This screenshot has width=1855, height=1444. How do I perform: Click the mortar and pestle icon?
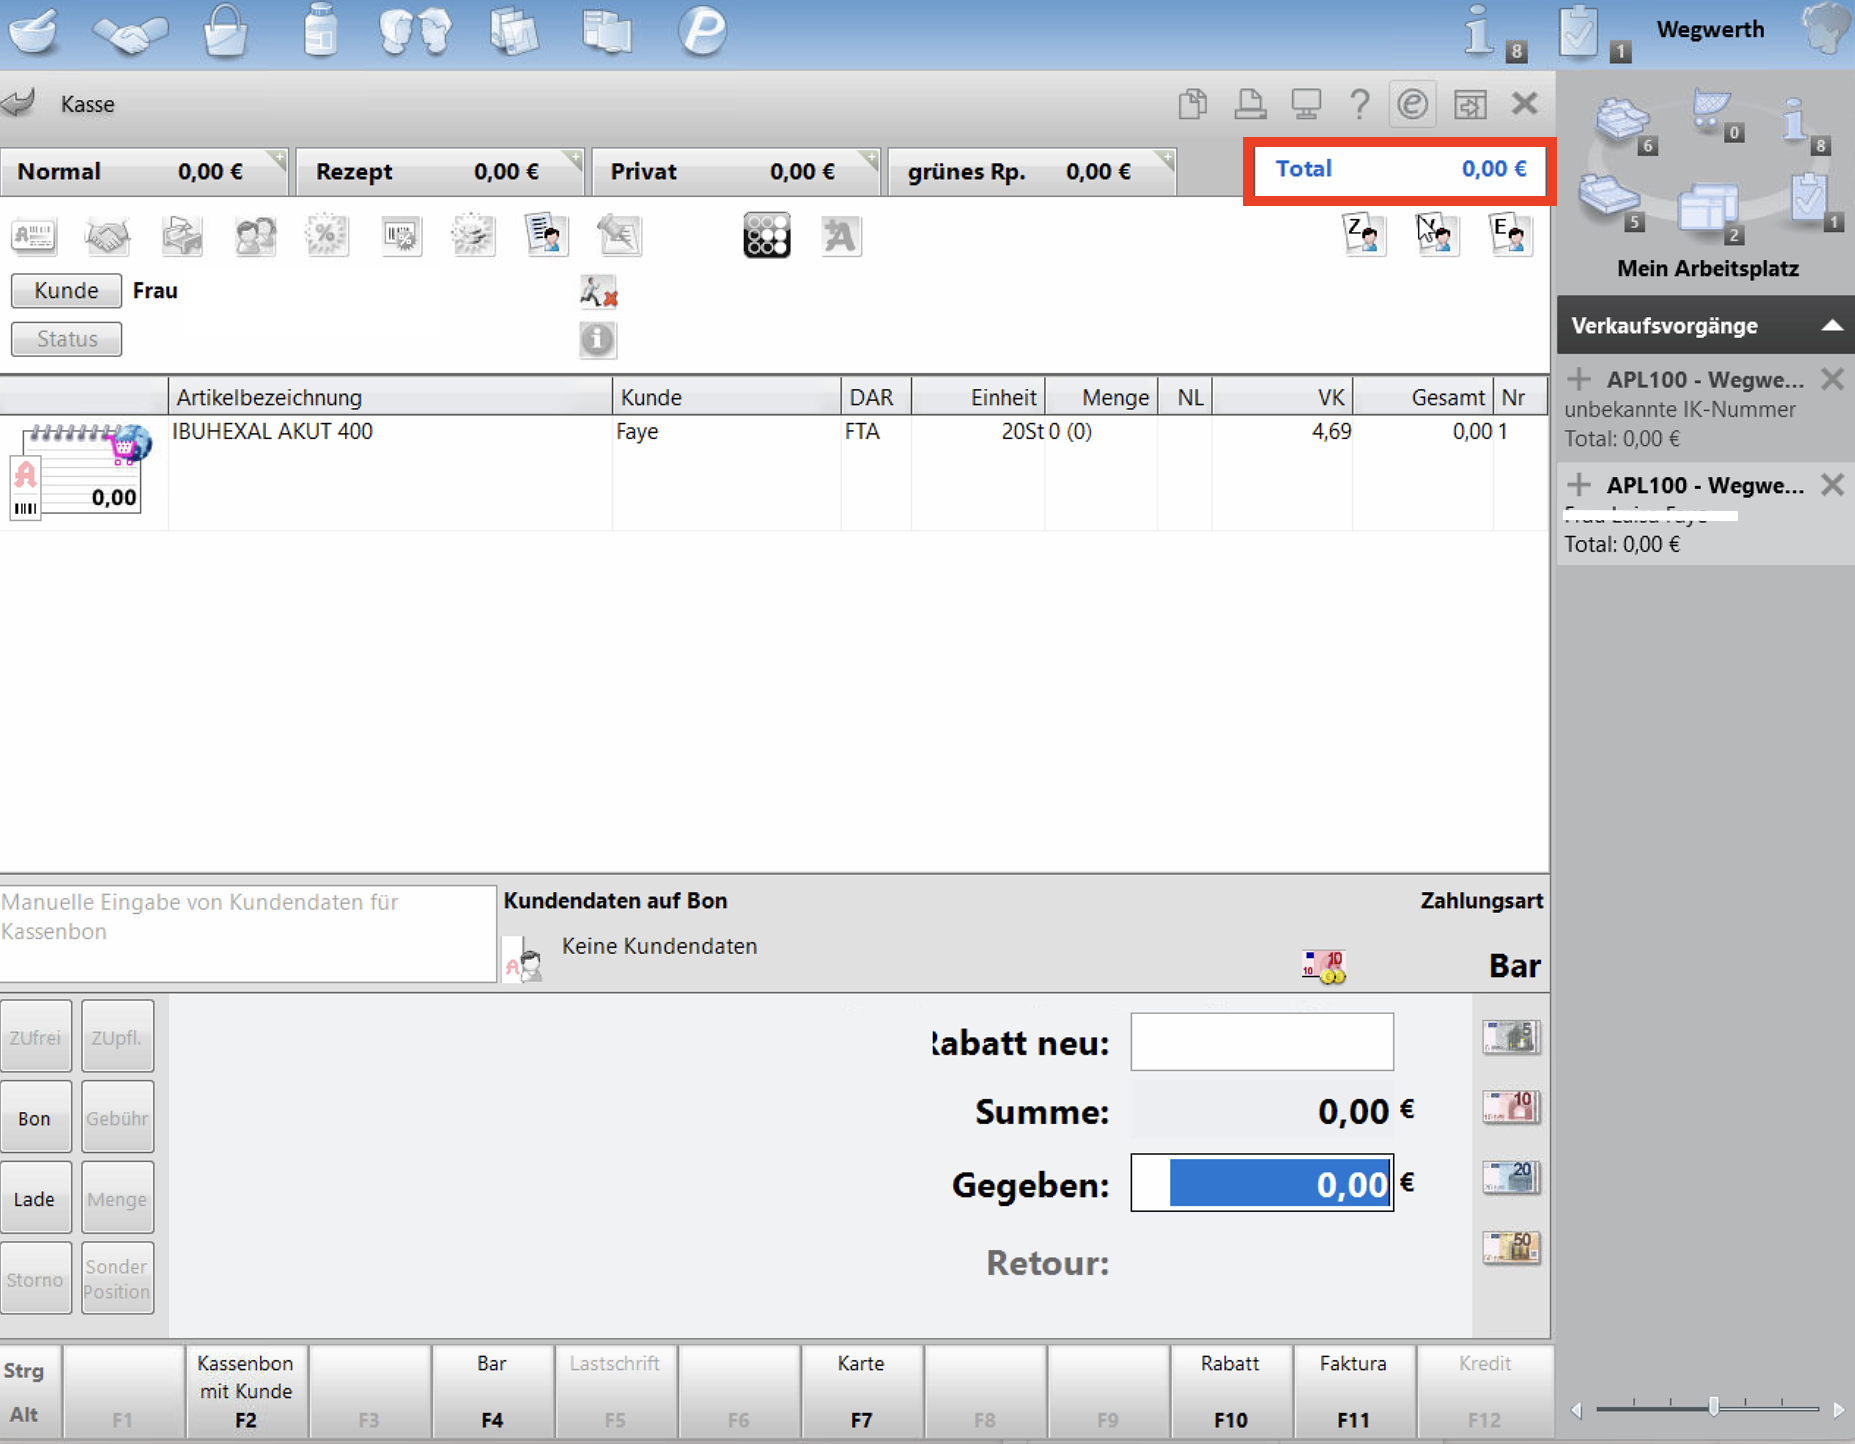(x=33, y=30)
